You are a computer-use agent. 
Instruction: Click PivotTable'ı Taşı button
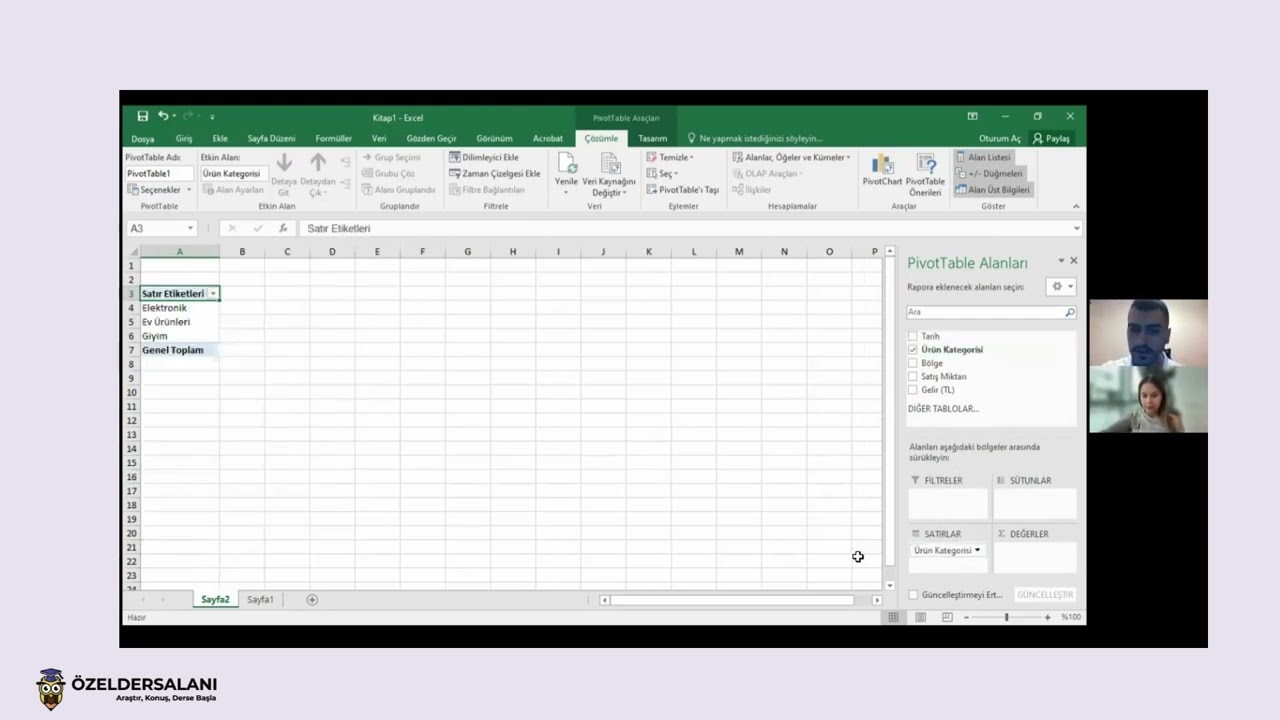[x=682, y=189]
